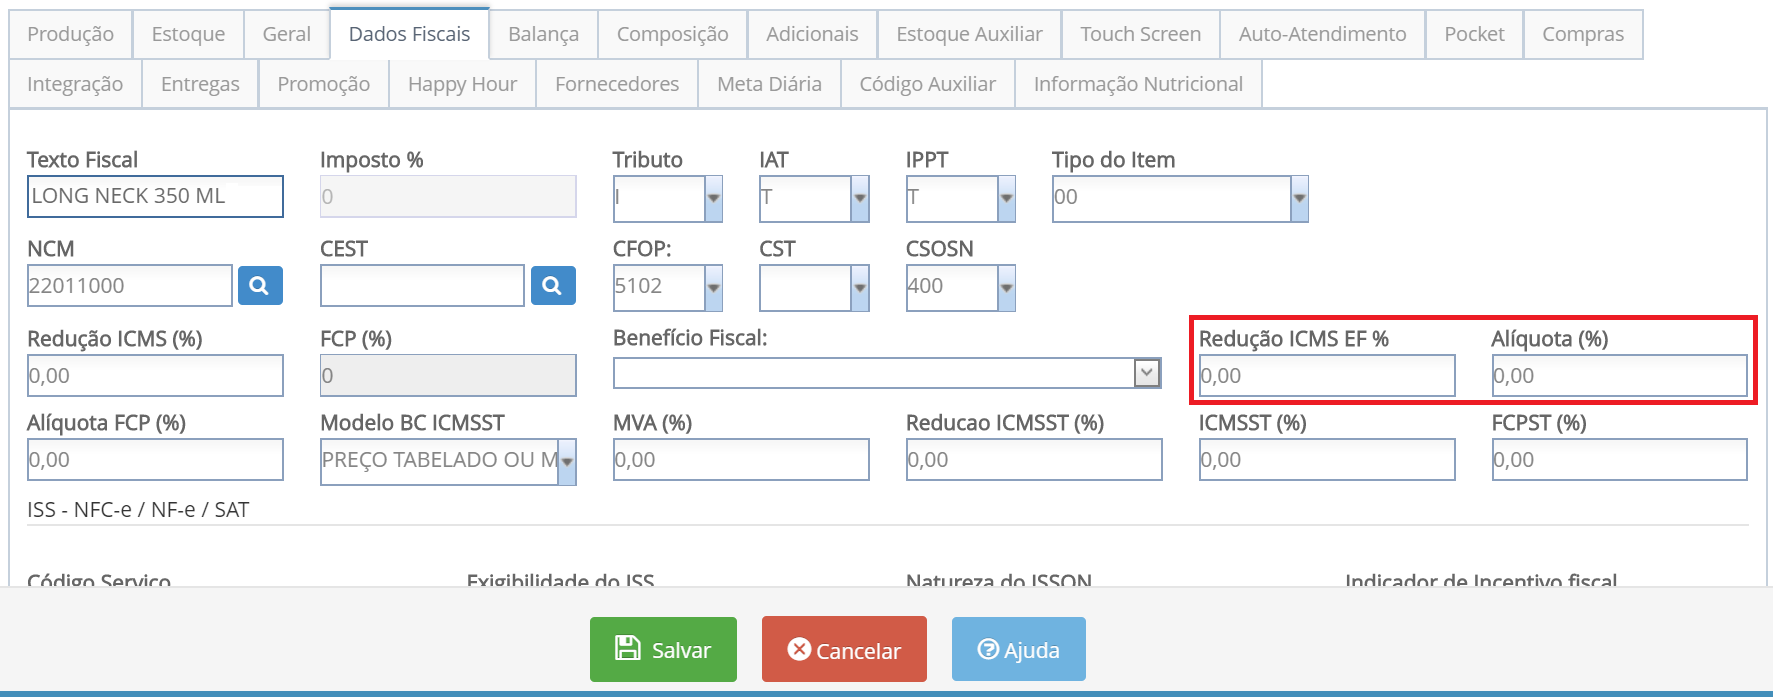
Task: Go to the Composição tab
Action: (x=672, y=34)
